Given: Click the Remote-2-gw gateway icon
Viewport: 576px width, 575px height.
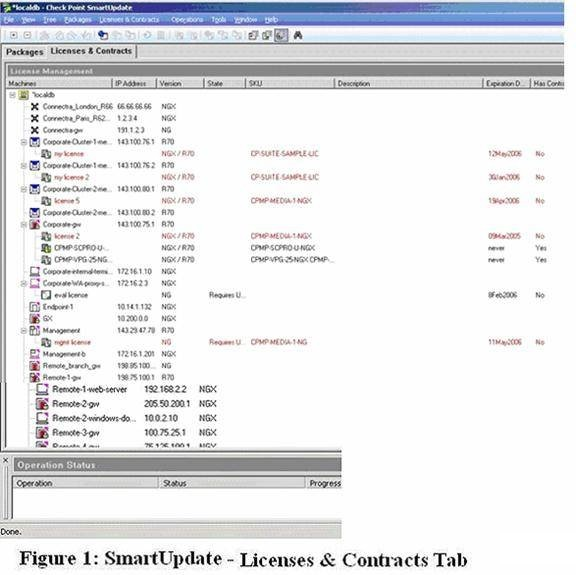Looking at the screenshot, I should (42, 404).
